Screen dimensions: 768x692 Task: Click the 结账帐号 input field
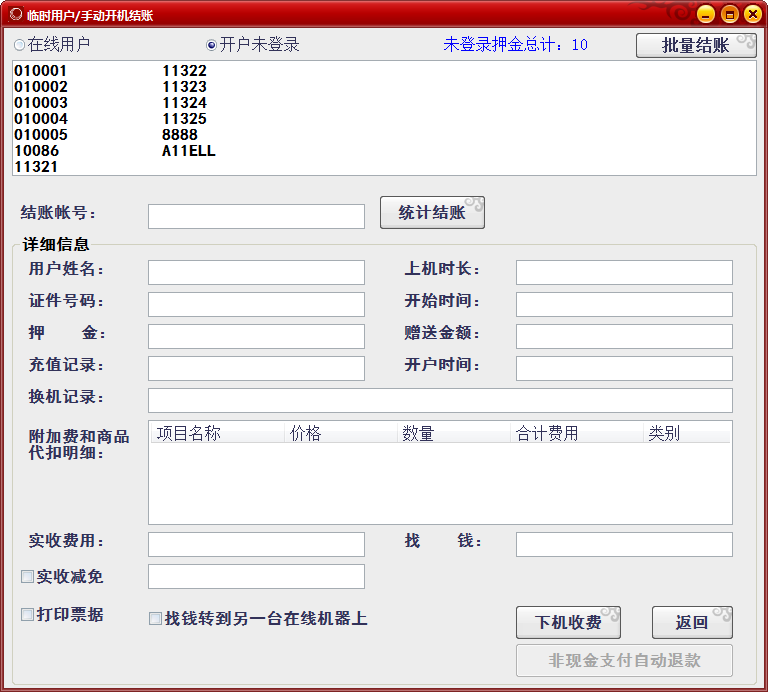tap(256, 216)
